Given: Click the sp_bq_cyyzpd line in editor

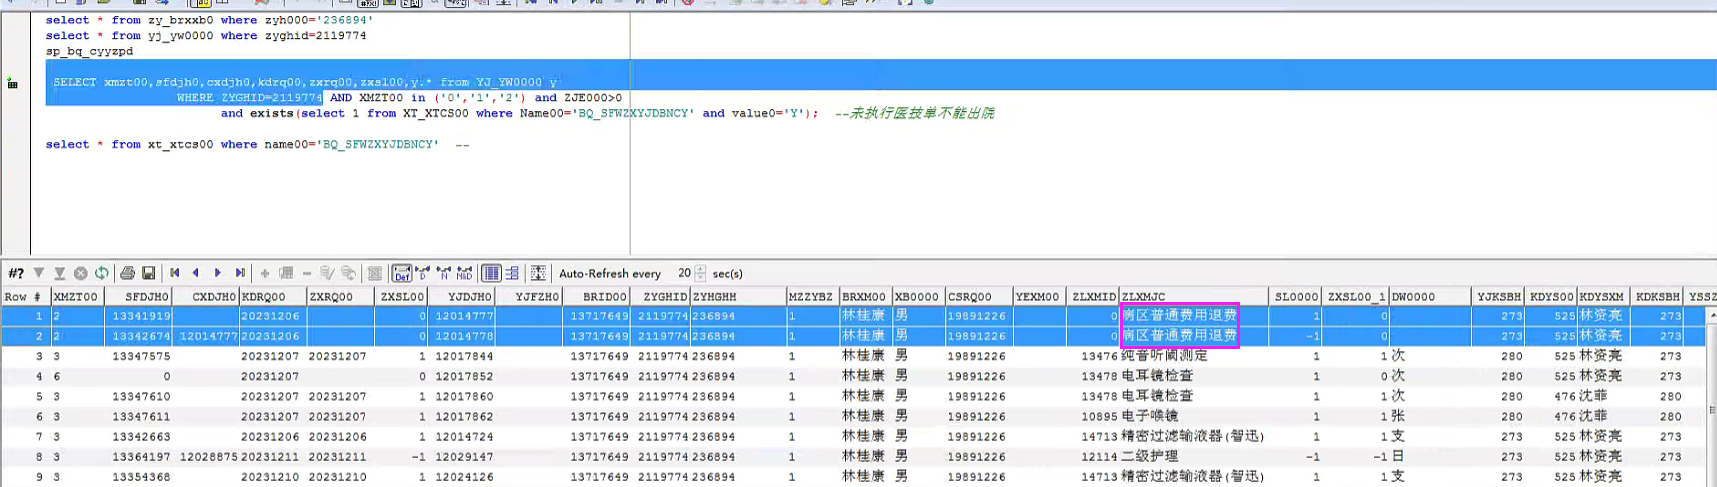Looking at the screenshot, I should (89, 51).
